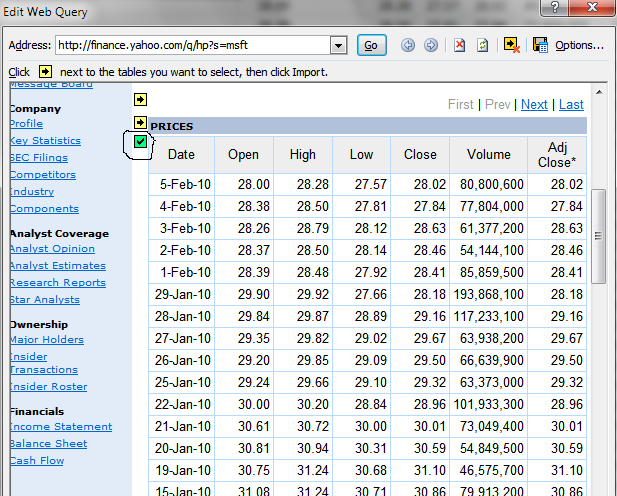Open the Industry link
Image resolution: width=617 pixels, height=496 pixels.
[32, 191]
